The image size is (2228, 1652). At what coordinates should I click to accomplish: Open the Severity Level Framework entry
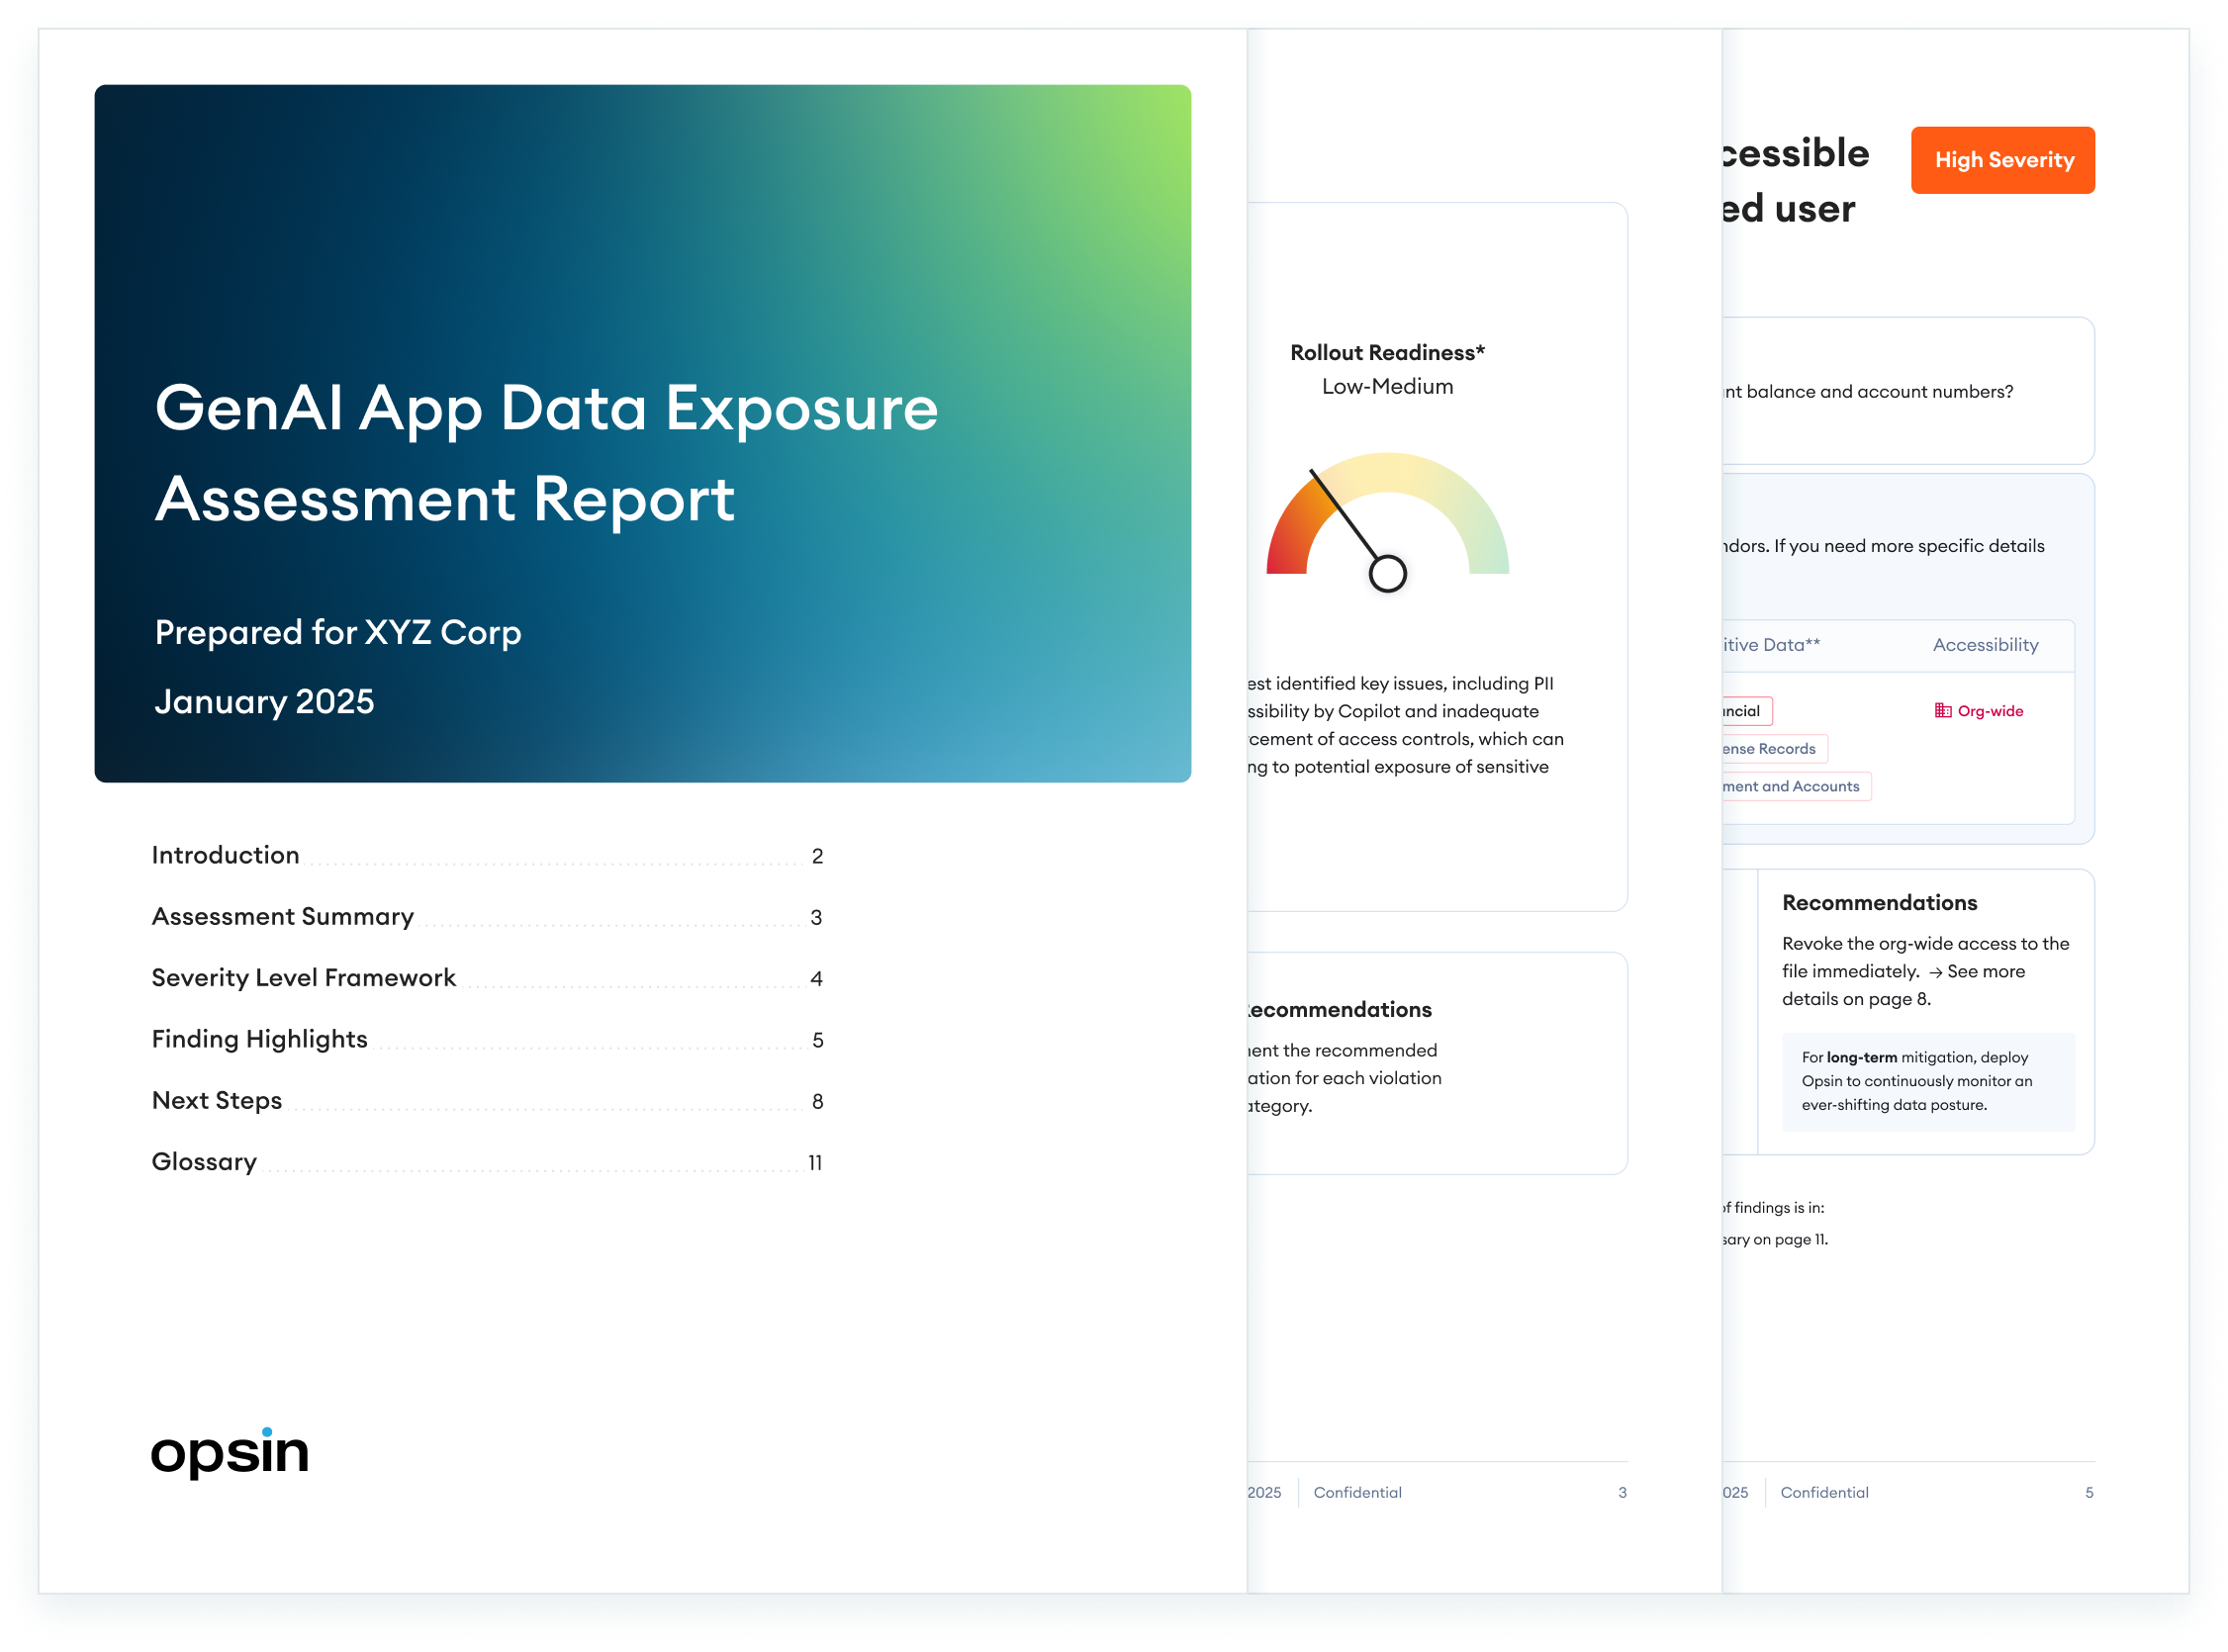pyautogui.click(x=487, y=978)
